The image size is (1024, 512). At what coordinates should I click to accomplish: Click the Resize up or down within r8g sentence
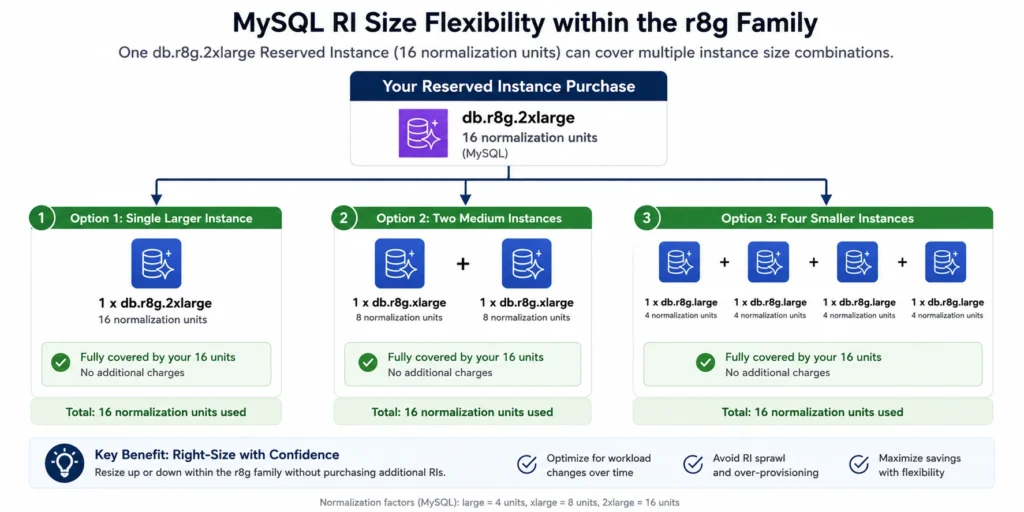tap(270, 472)
